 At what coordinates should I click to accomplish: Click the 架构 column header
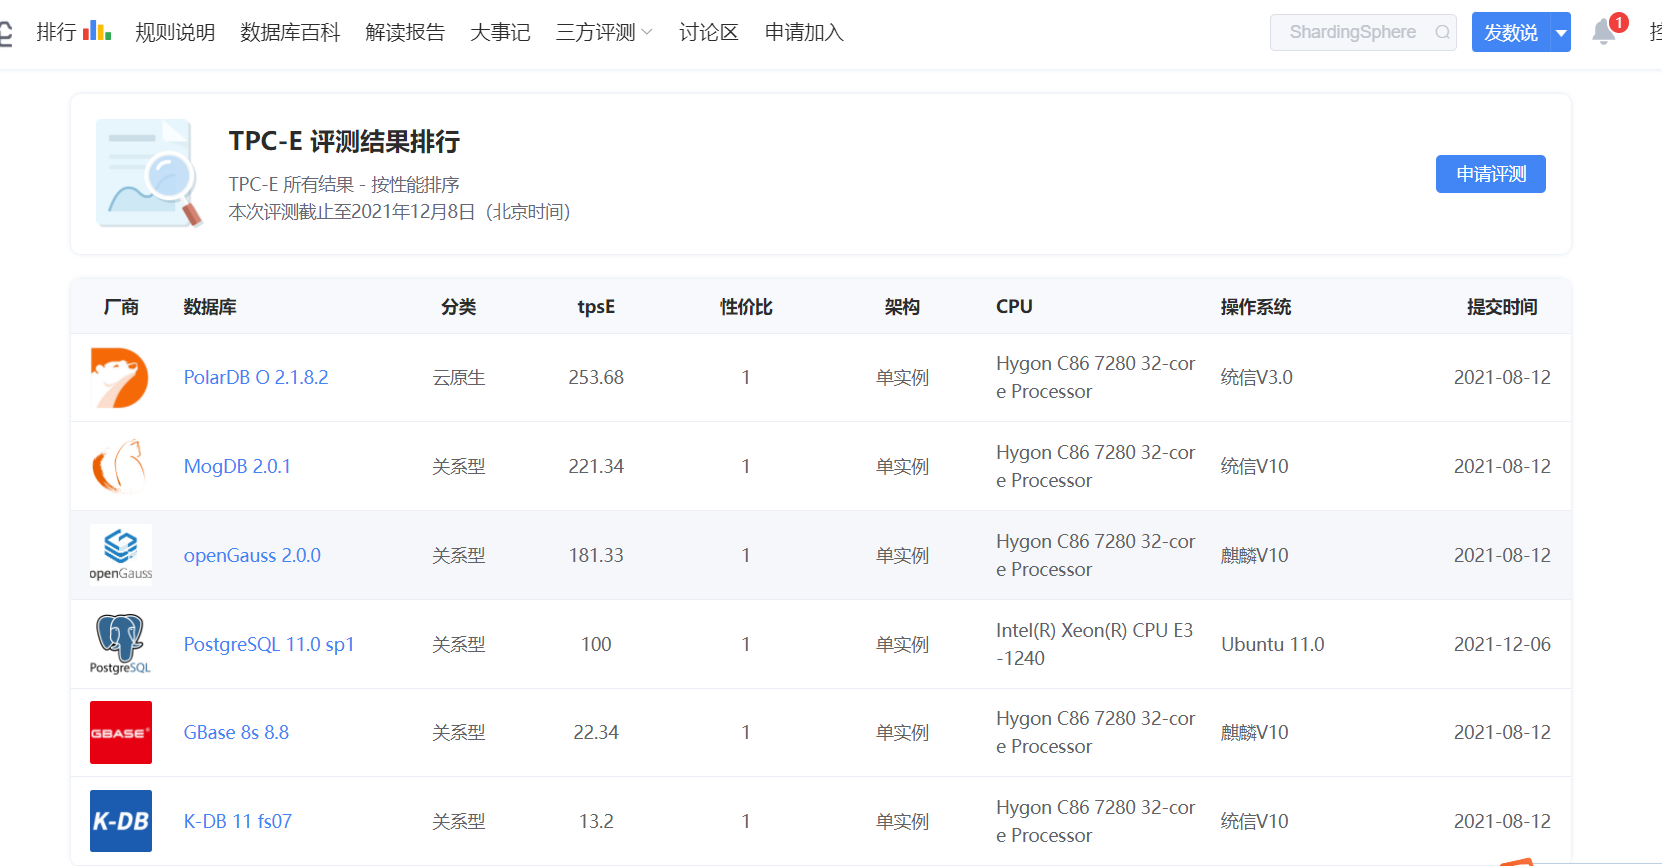coord(902,307)
